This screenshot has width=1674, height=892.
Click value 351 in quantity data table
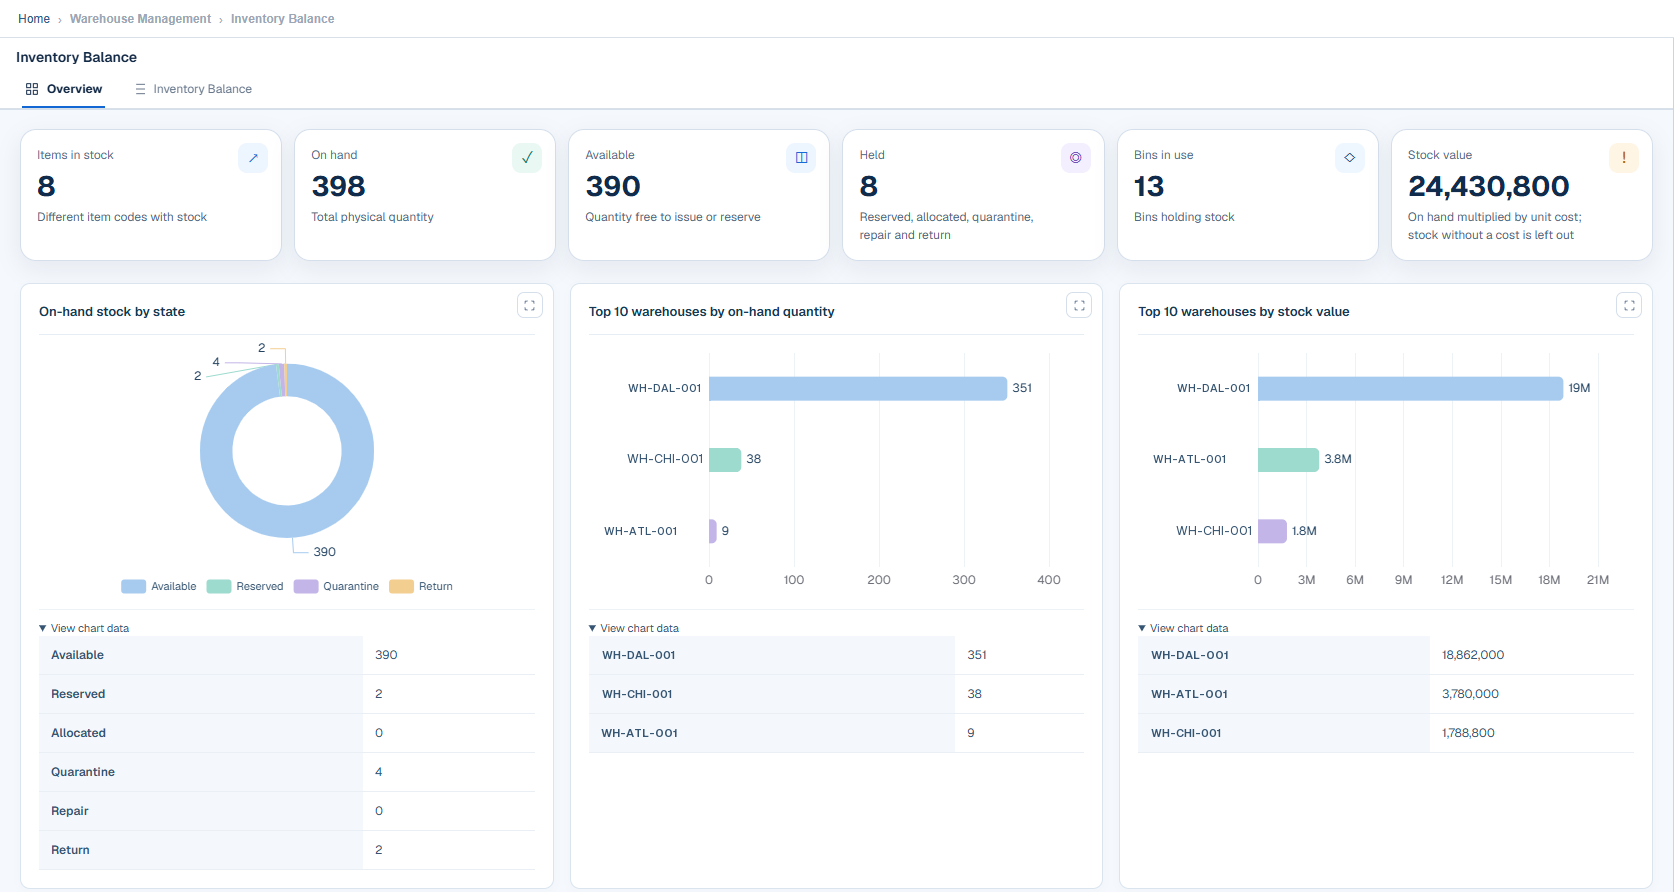(x=977, y=655)
